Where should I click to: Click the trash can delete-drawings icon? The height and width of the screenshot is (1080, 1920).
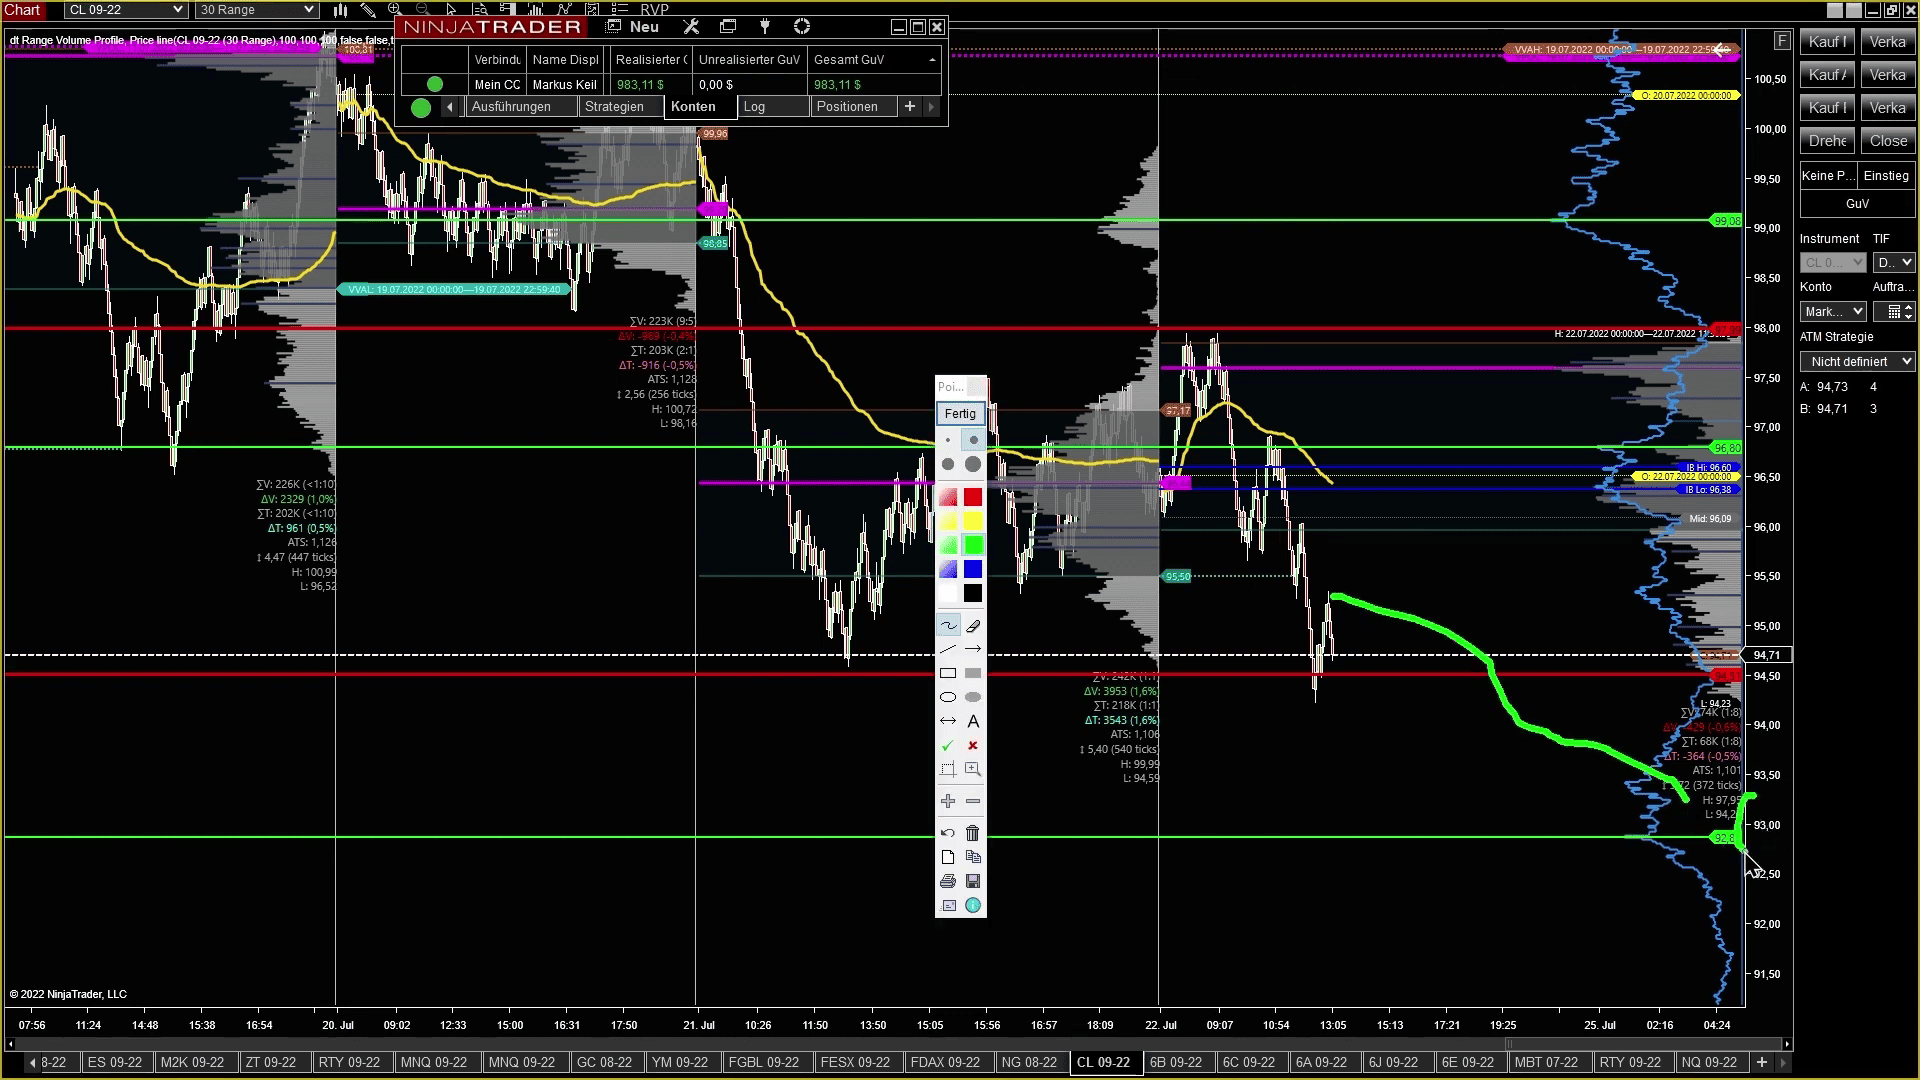[973, 833]
